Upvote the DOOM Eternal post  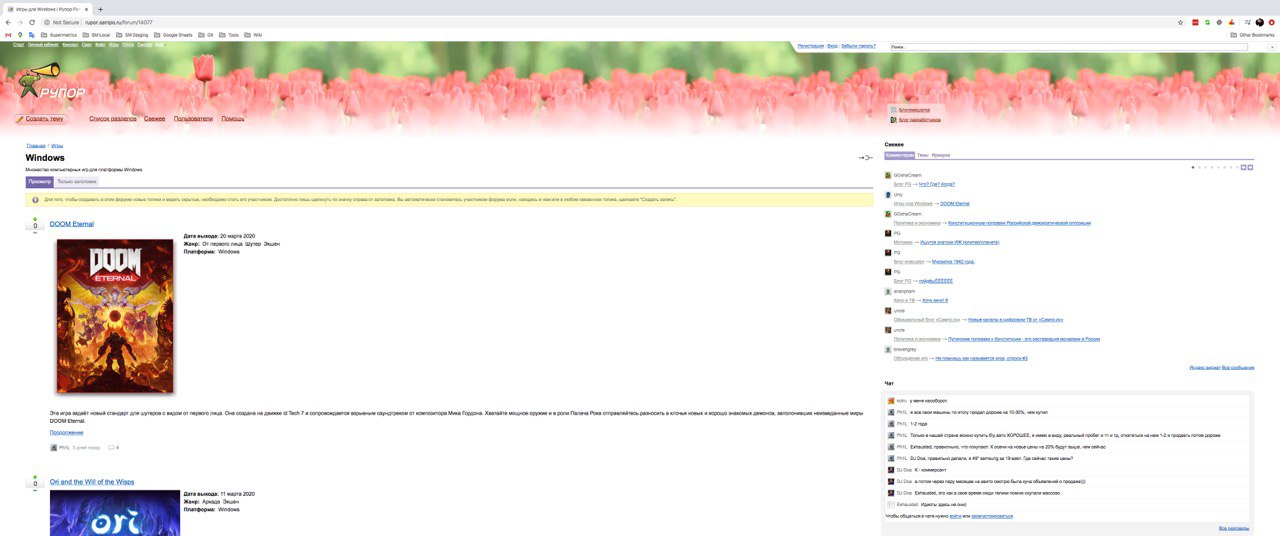click(35, 218)
